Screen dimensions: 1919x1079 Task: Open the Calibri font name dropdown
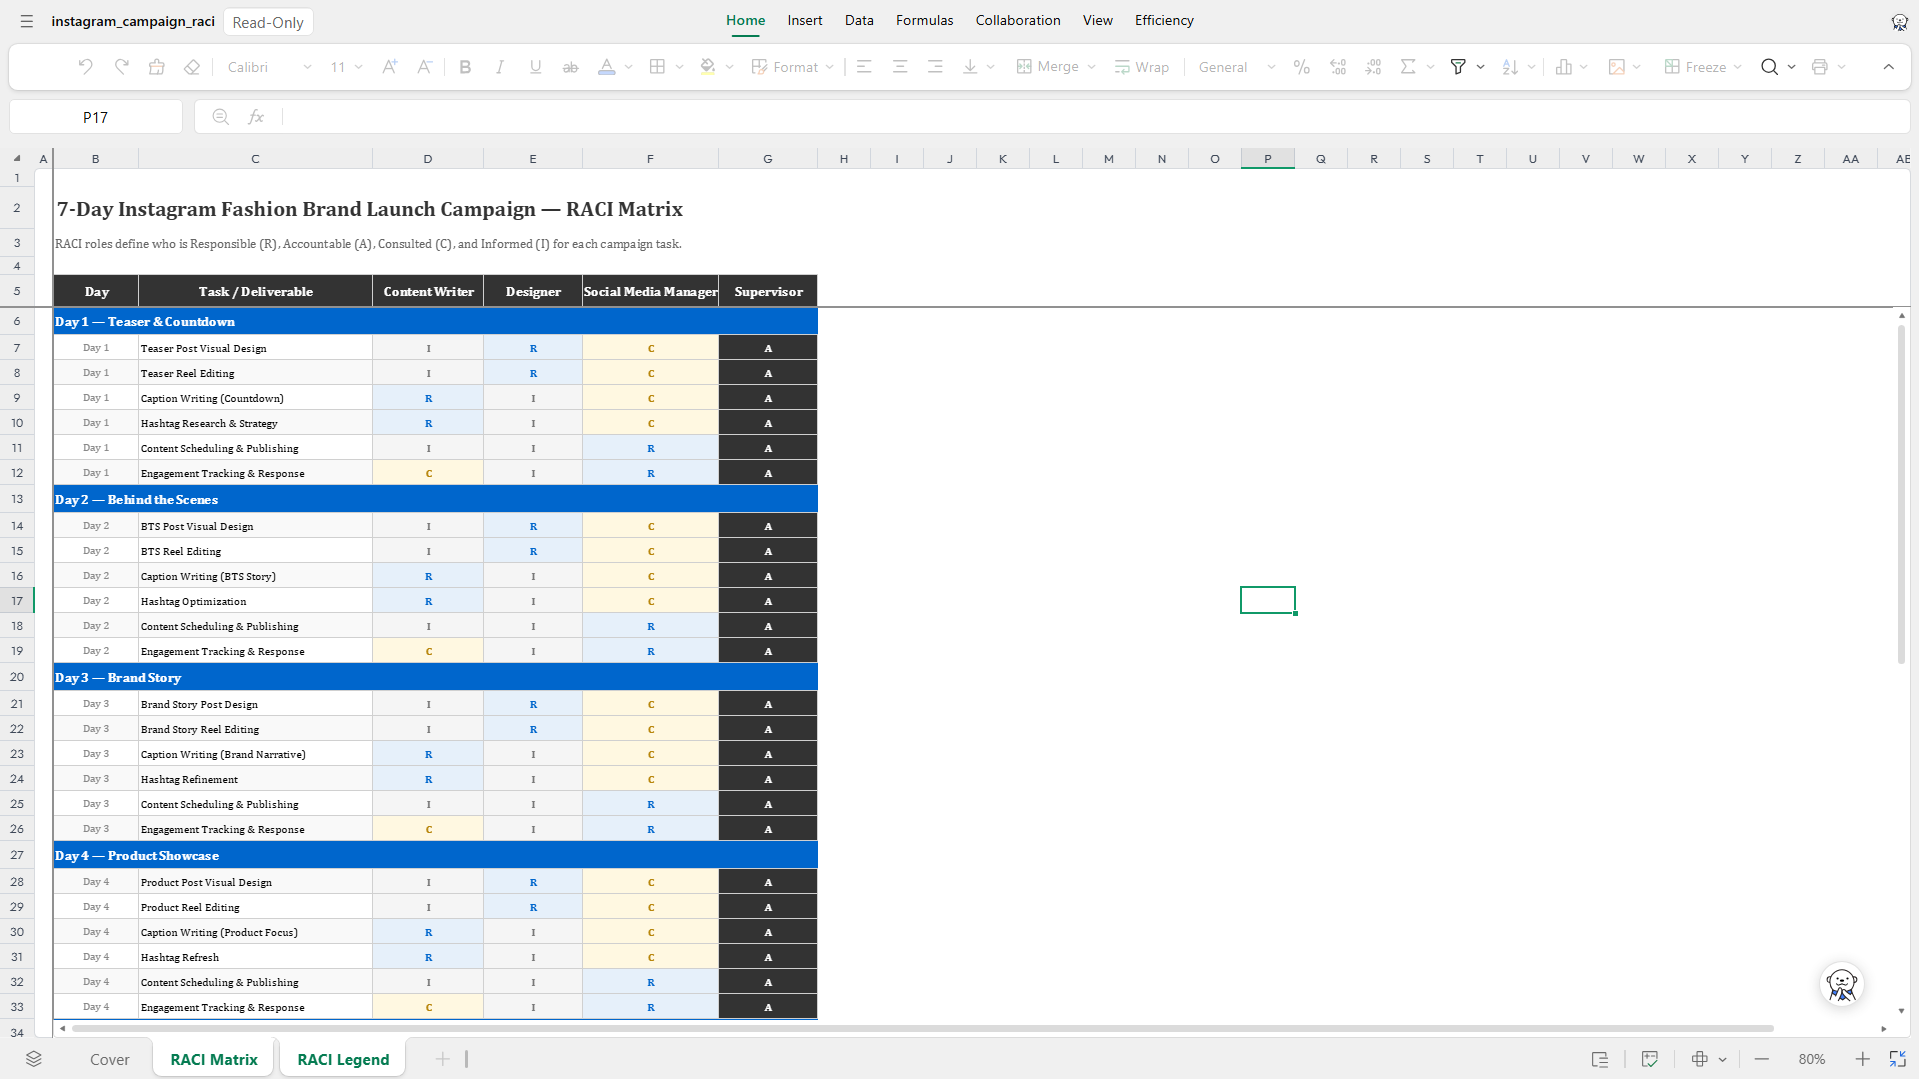[268, 67]
